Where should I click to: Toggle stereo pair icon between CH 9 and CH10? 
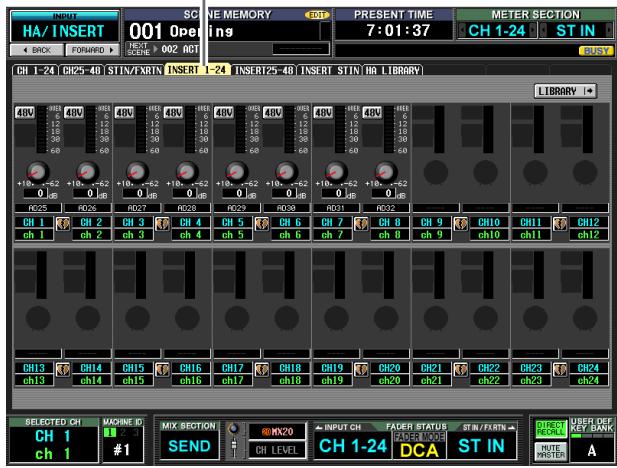[x=460, y=224]
